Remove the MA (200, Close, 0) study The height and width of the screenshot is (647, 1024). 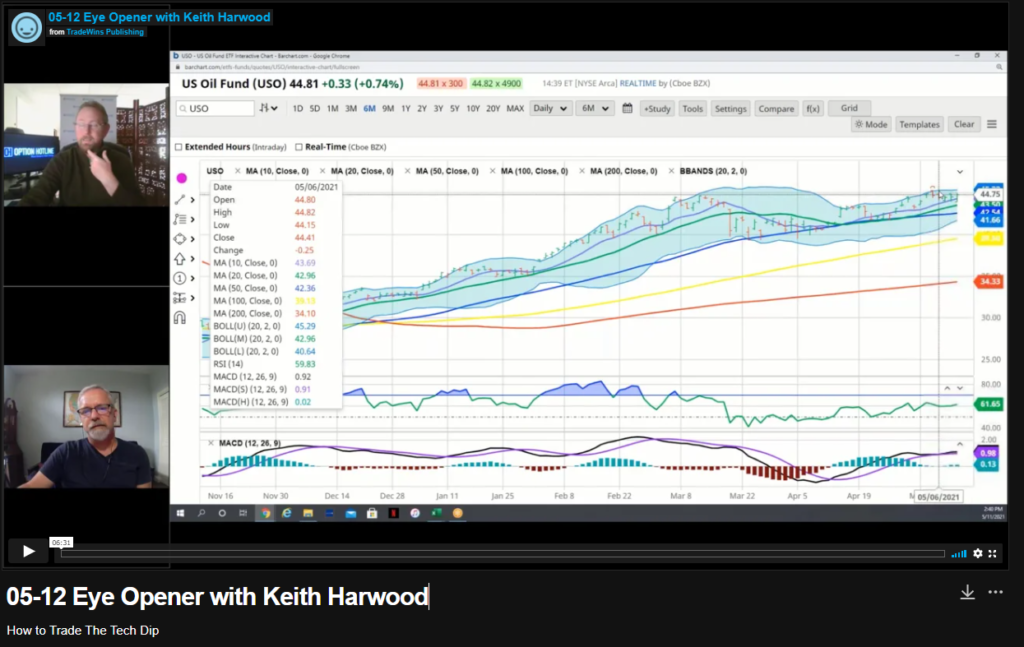tap(581, 171)
